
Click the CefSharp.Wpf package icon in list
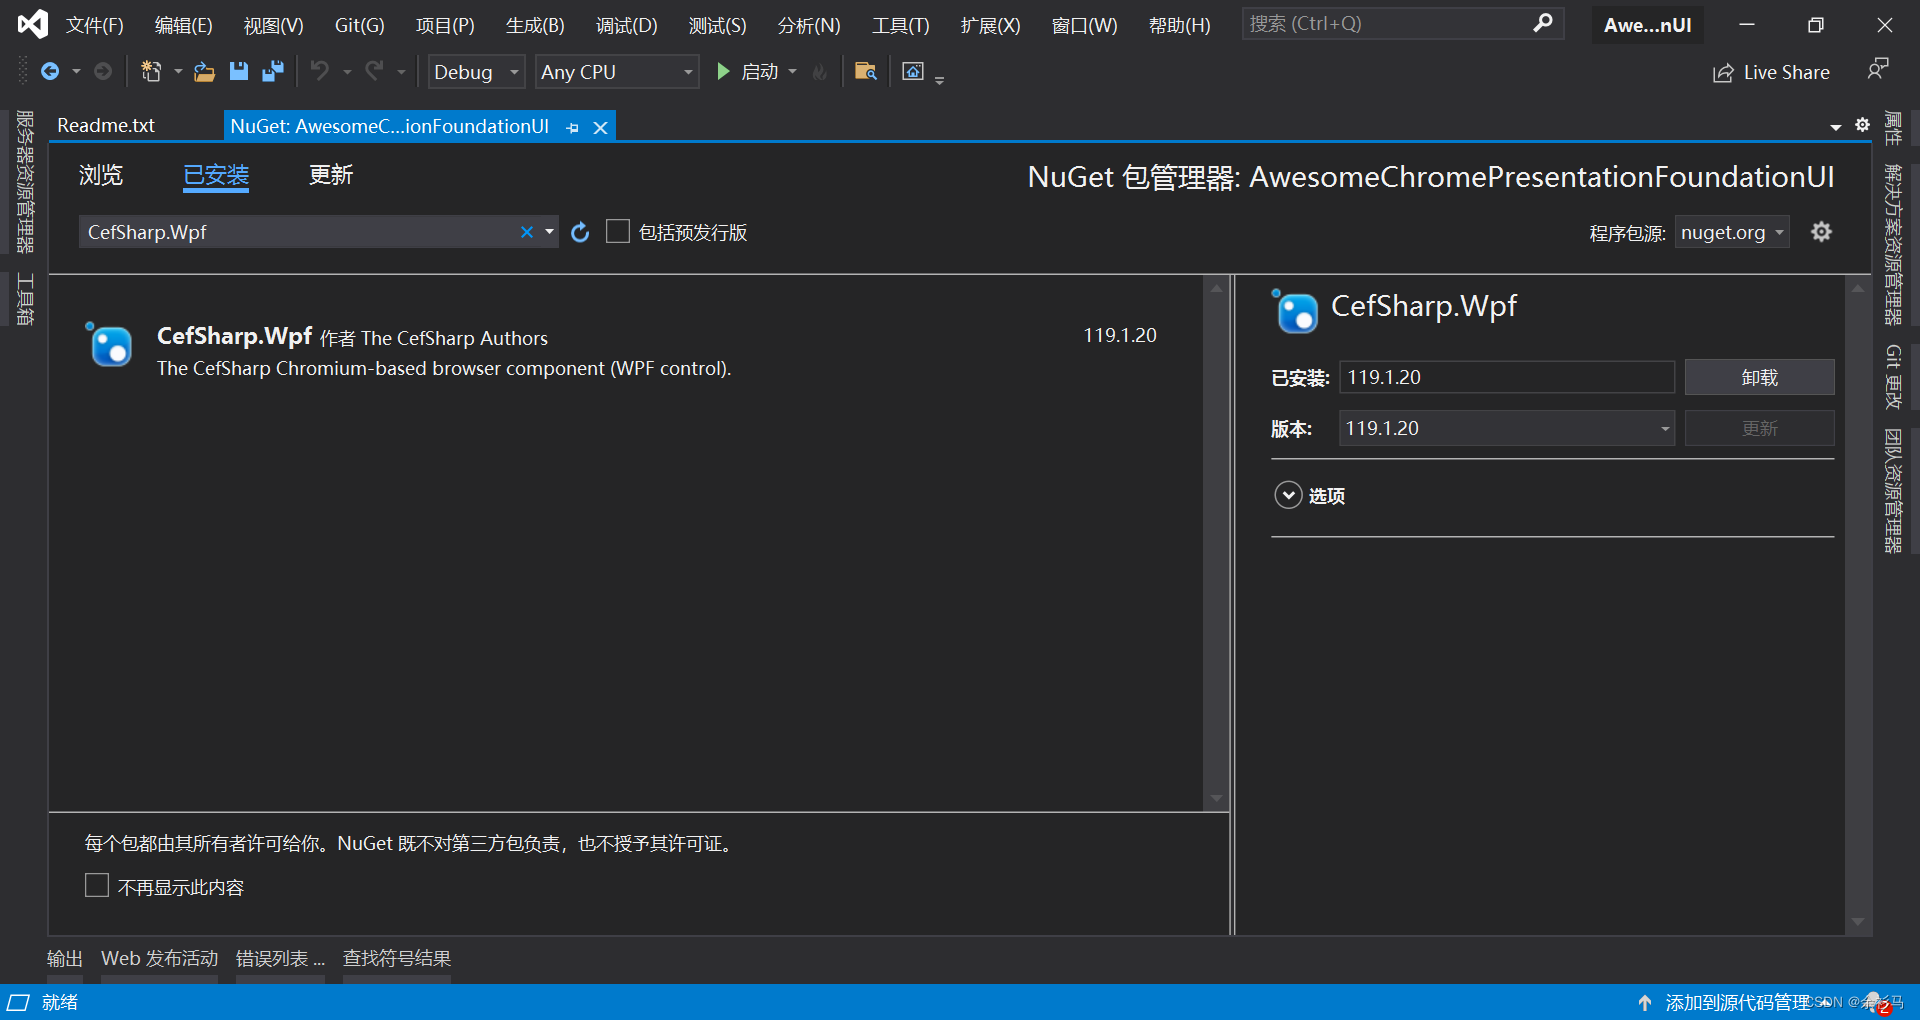pos(109,345)
